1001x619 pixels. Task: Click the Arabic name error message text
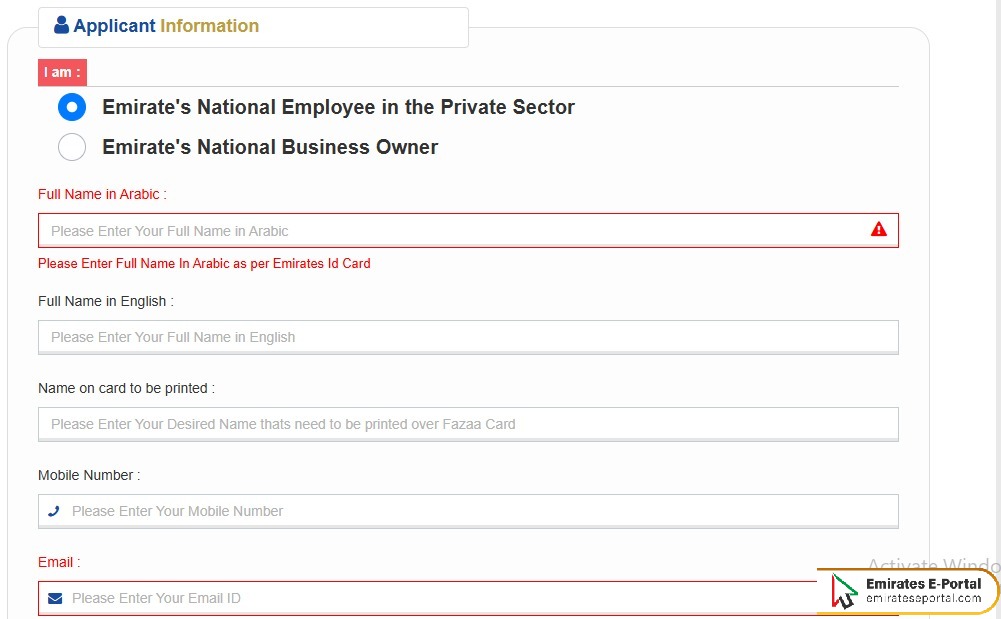(204, 263)
